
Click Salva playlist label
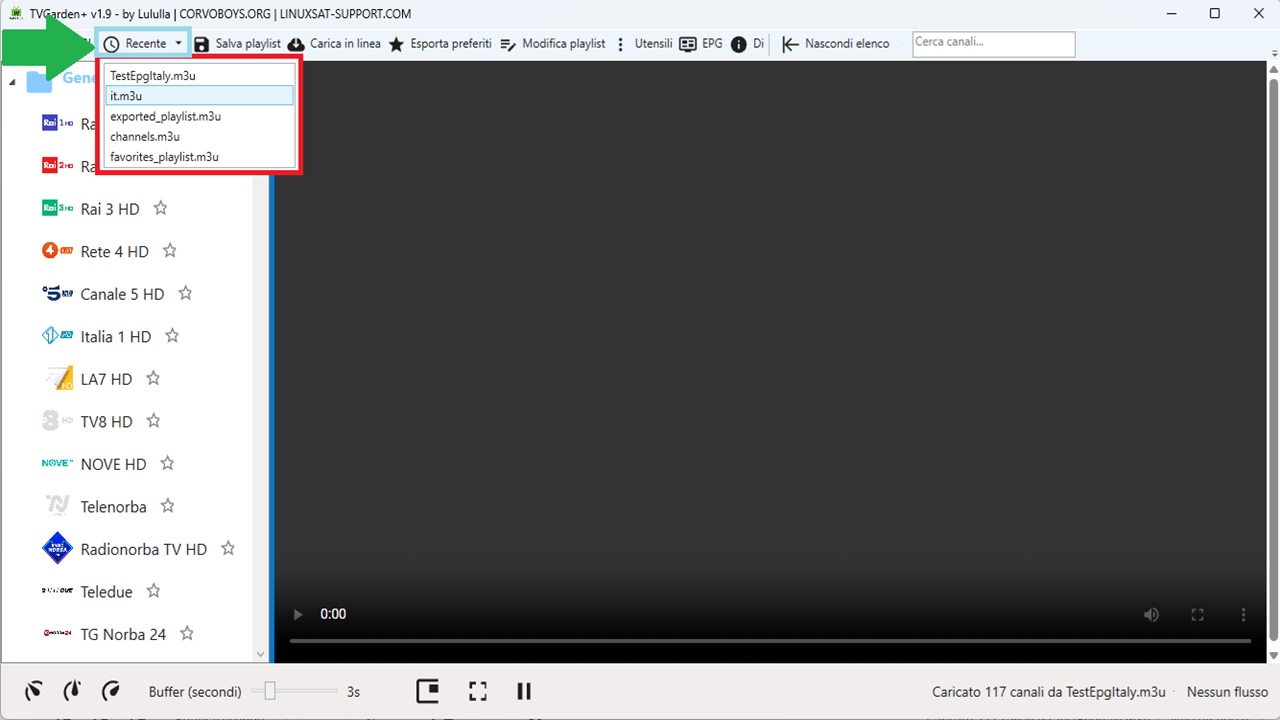(x=248, y=44)
